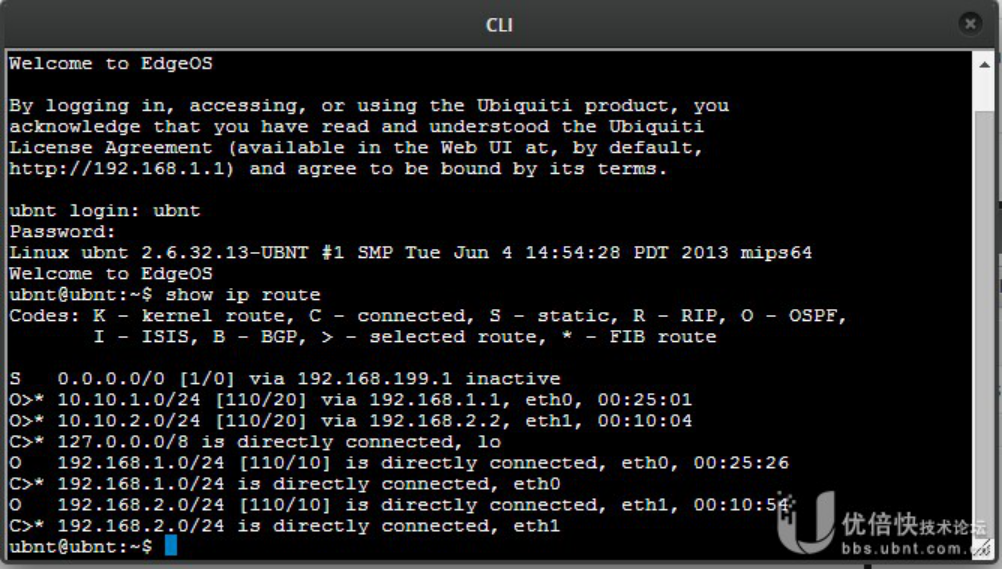Click the 10.10.2.0/24 OSPF route entry
The height and width of the screenshot is (569, 1002).
[x=350, y=421]
